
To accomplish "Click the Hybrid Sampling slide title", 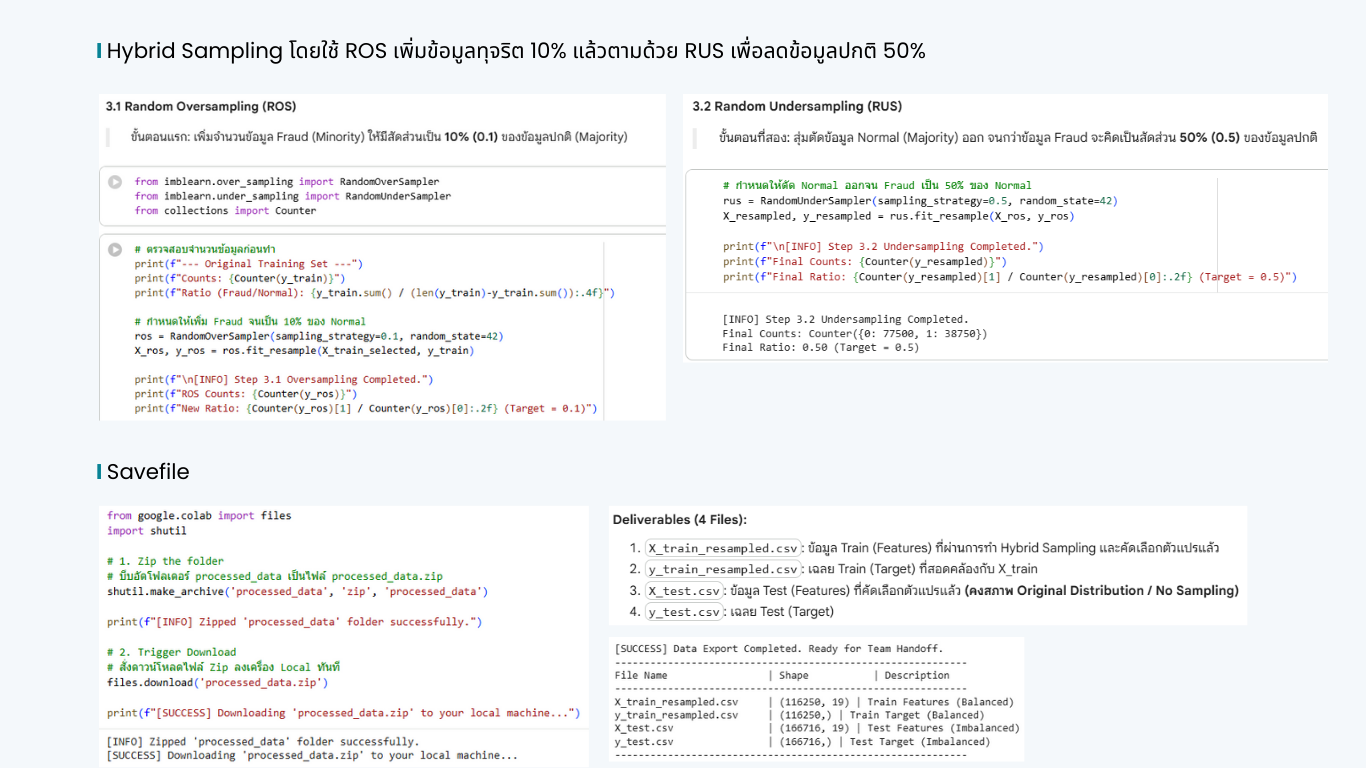I will tap(516, 50).
